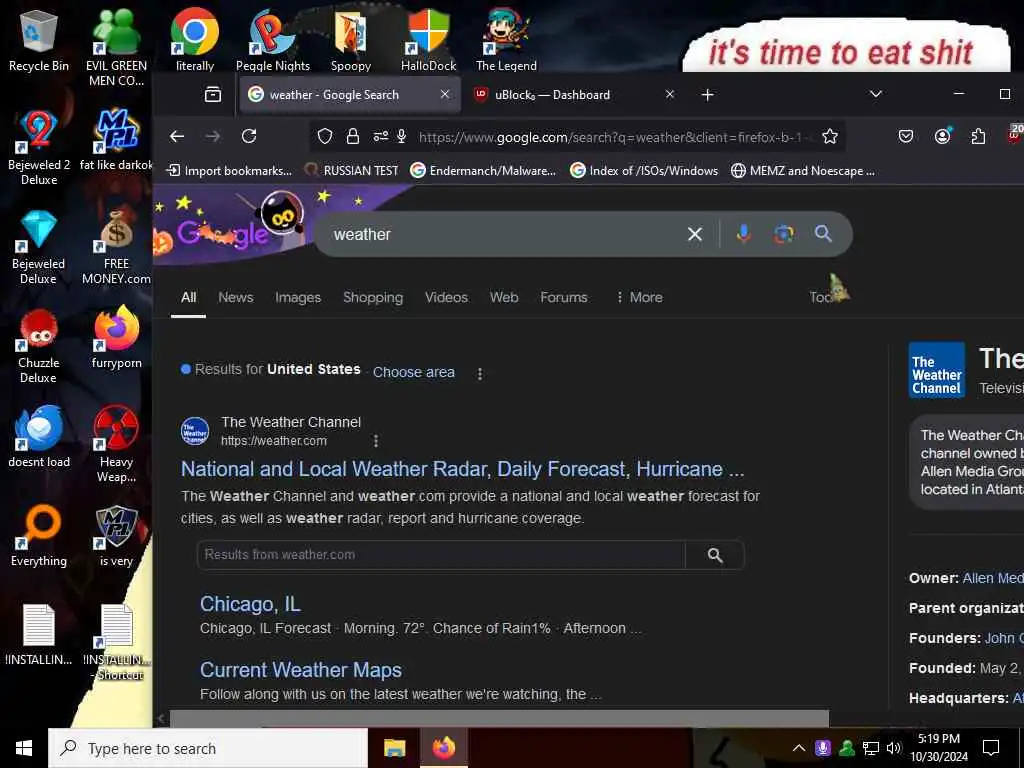Image resolution: width=1024 pixels, height=768 pixels.
Task: Open National and Local Weather Radar result
Action: (x=462, y=469)
